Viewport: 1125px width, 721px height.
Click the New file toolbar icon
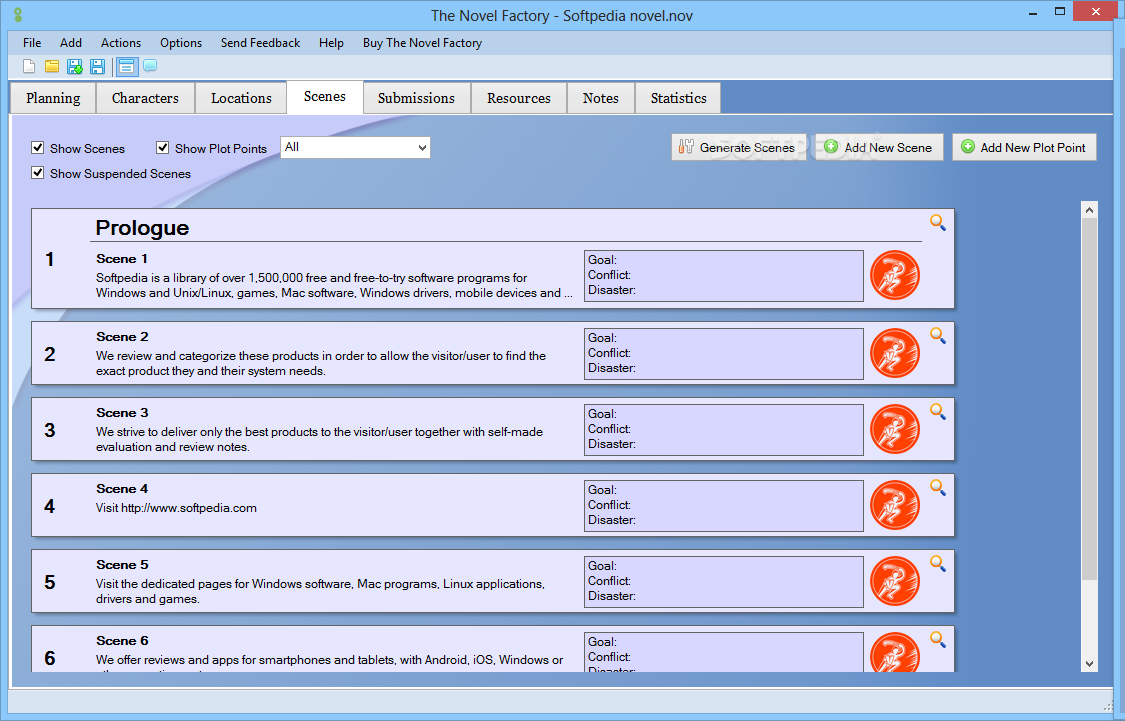point(29,67)
